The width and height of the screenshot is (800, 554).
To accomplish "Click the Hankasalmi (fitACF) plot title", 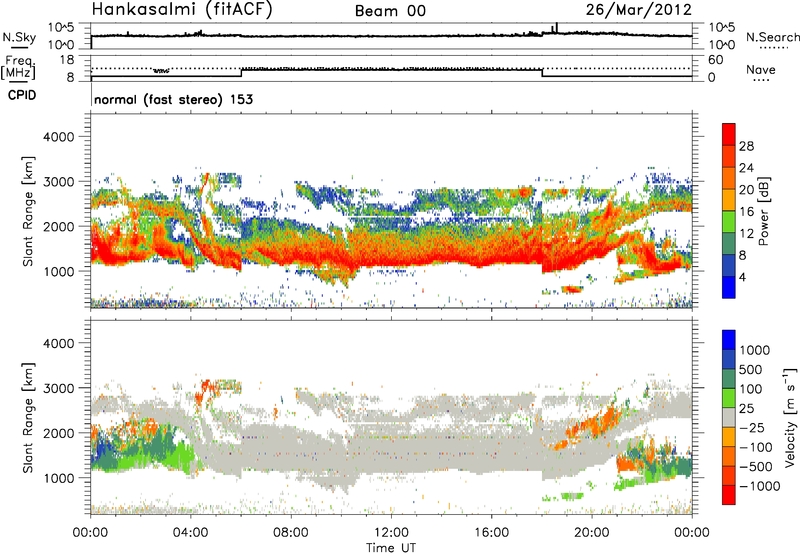I will pyautogui.click(x=182, y=9).
